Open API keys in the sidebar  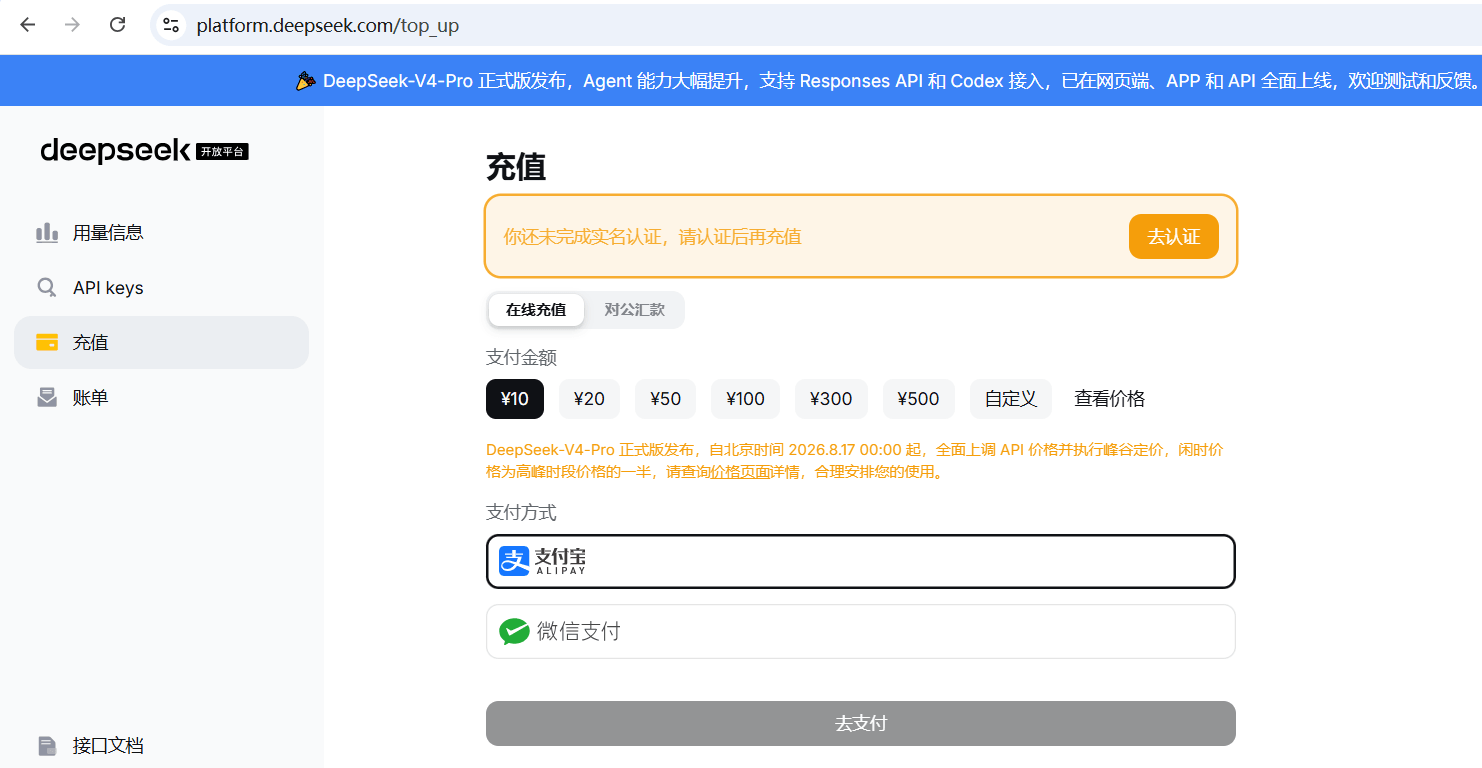161,288
